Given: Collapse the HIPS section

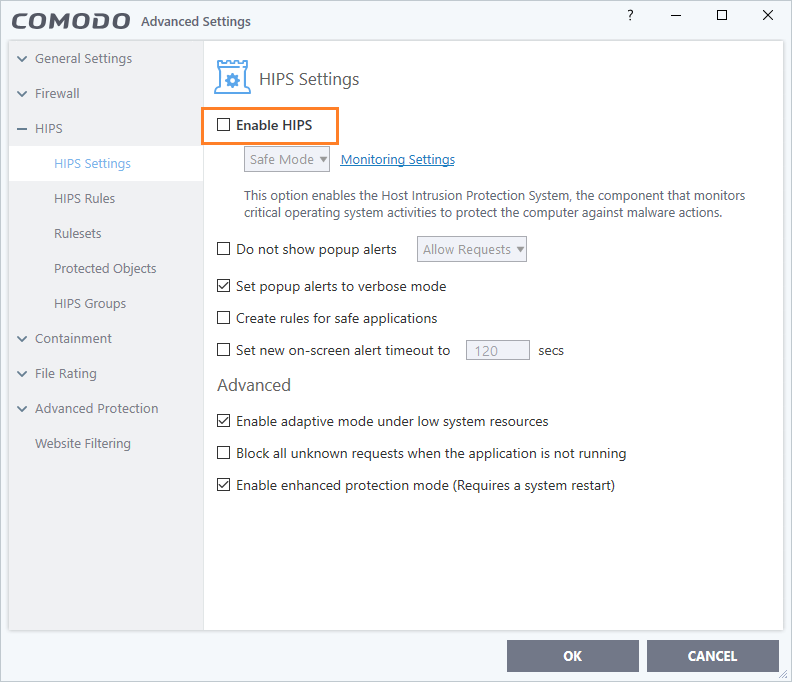Looking at the screenshot, I should coord(22,129).
